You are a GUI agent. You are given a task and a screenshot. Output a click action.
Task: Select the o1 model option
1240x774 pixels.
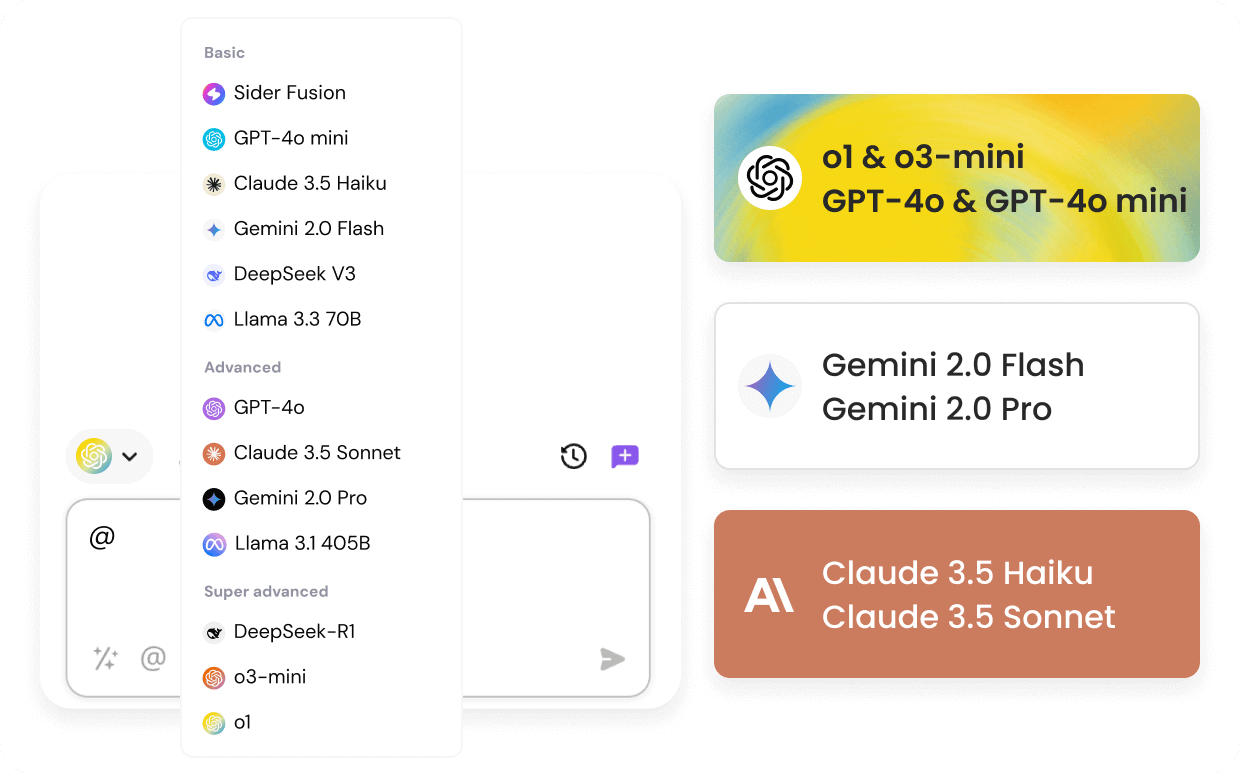point(242,722)
